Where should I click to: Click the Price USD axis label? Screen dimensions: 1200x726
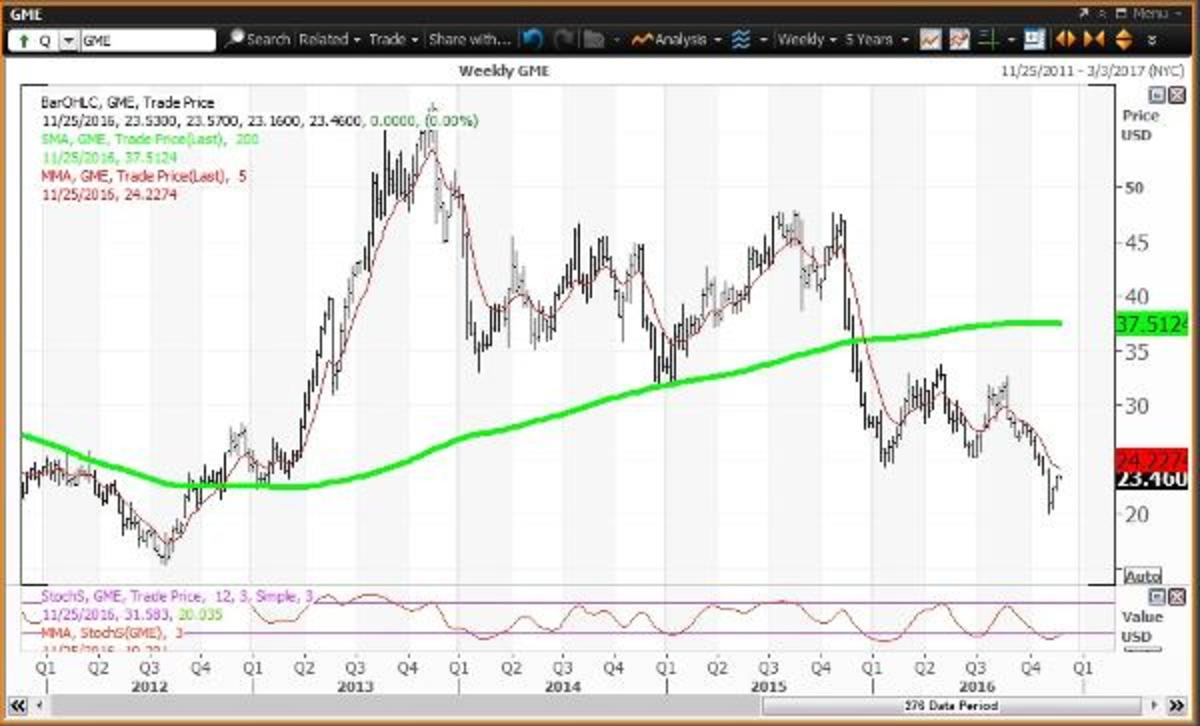tap(1140, 124)
